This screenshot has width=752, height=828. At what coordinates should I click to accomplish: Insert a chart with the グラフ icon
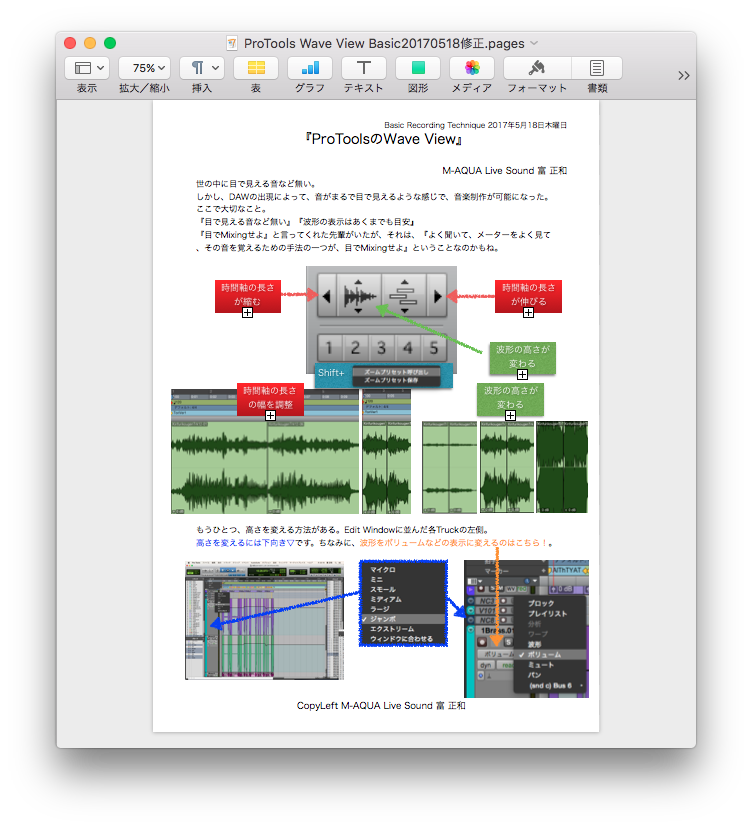(310, 68)
